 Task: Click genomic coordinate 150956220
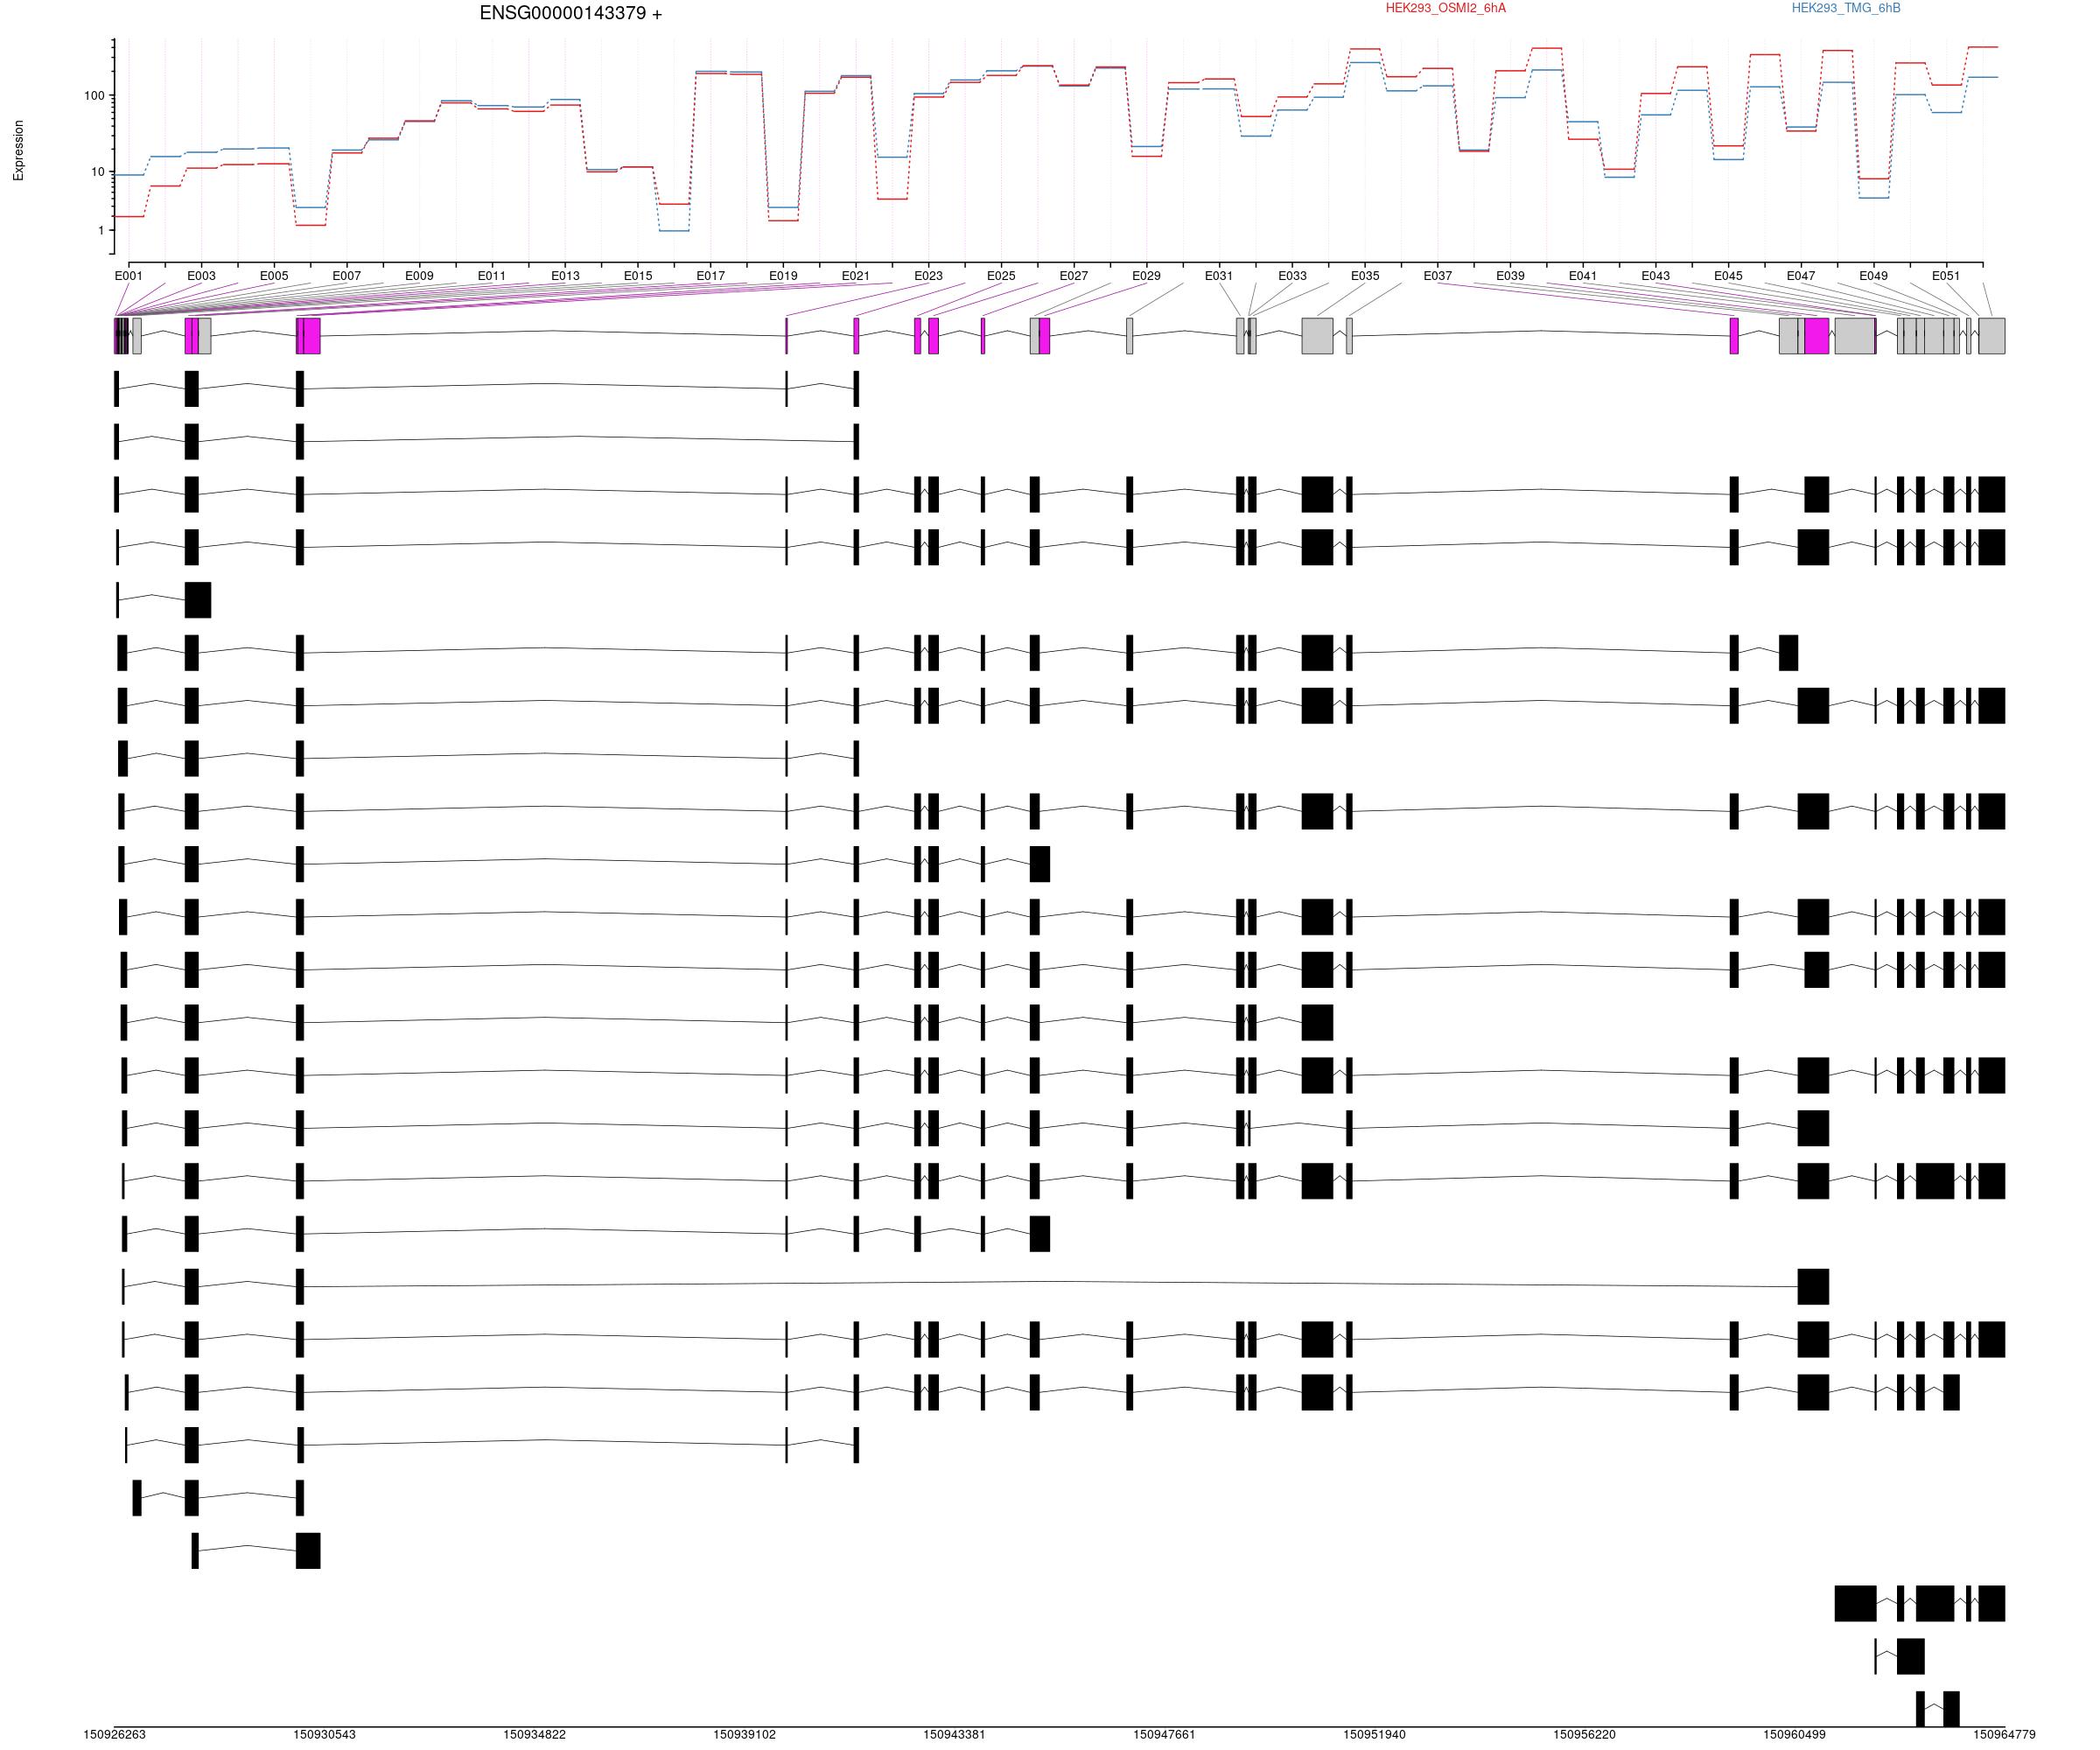[1584, 1735]
